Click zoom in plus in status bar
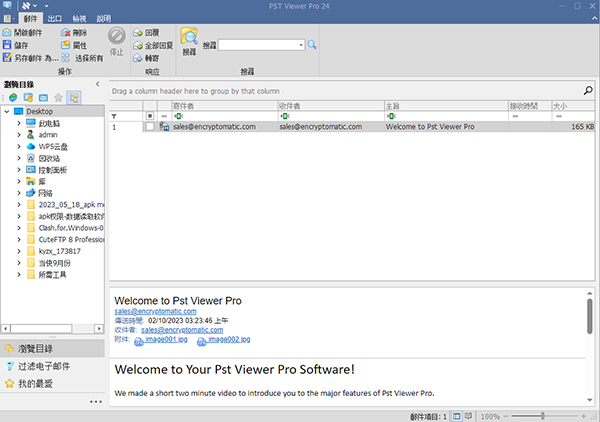 [x=584, y=416]
